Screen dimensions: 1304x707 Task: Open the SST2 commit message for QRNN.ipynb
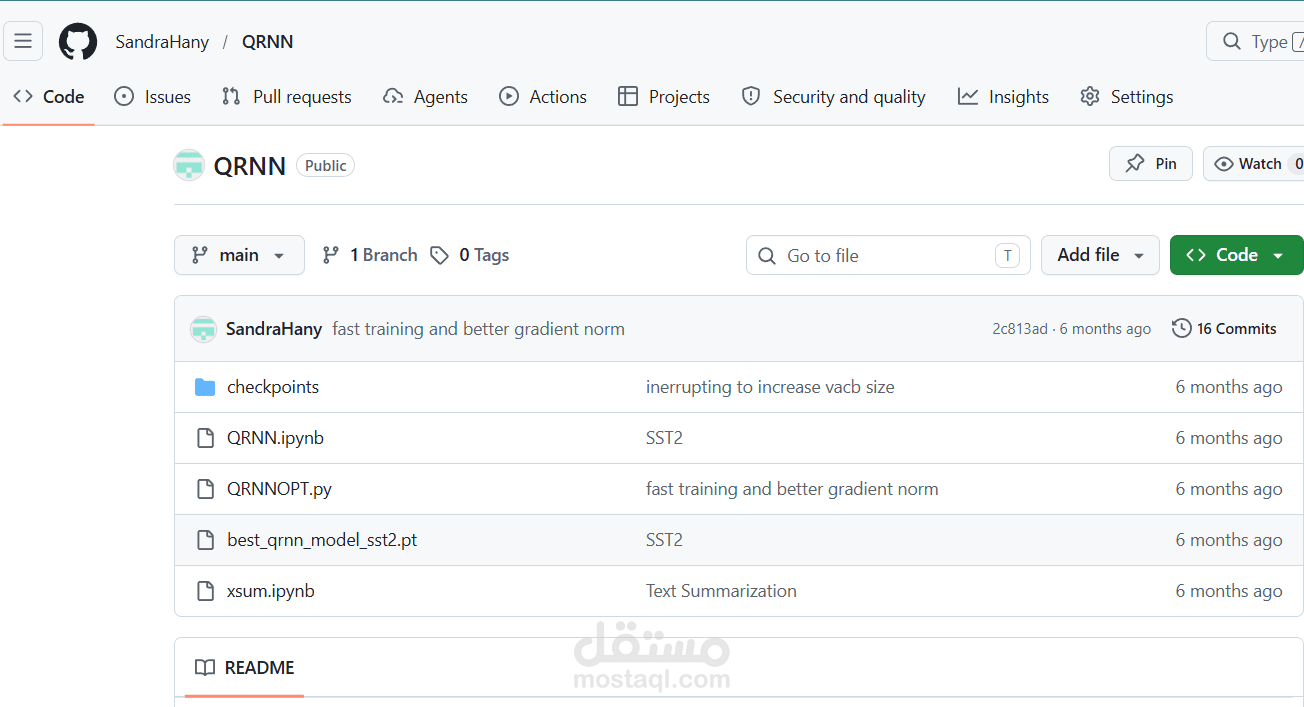pyautogui.click(x=664, y=438)
